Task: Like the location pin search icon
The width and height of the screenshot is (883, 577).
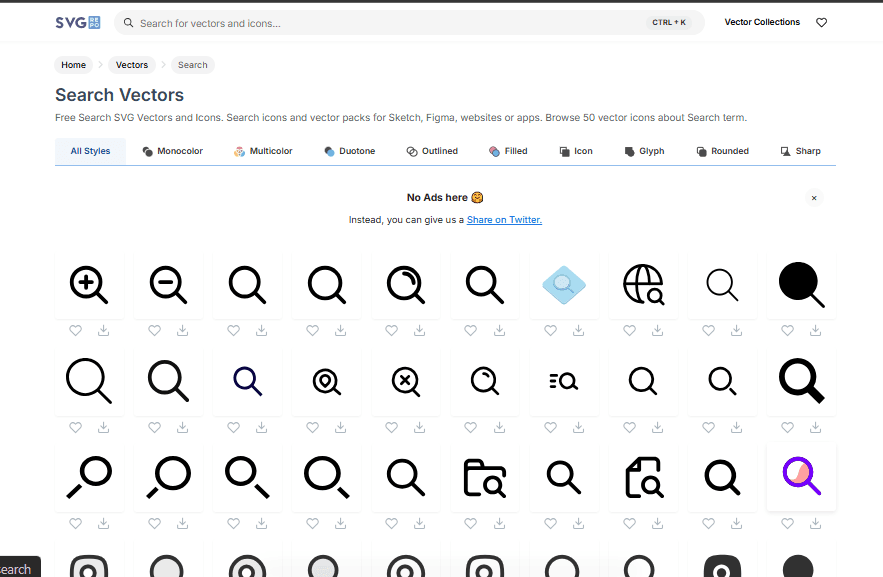Action: pyautogui.click(x=313, y=427)
